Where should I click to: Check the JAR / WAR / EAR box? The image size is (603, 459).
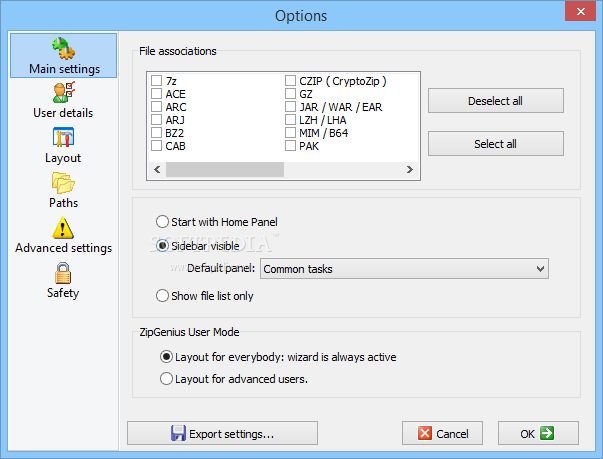pyautogui.click(x=290, y=106)
